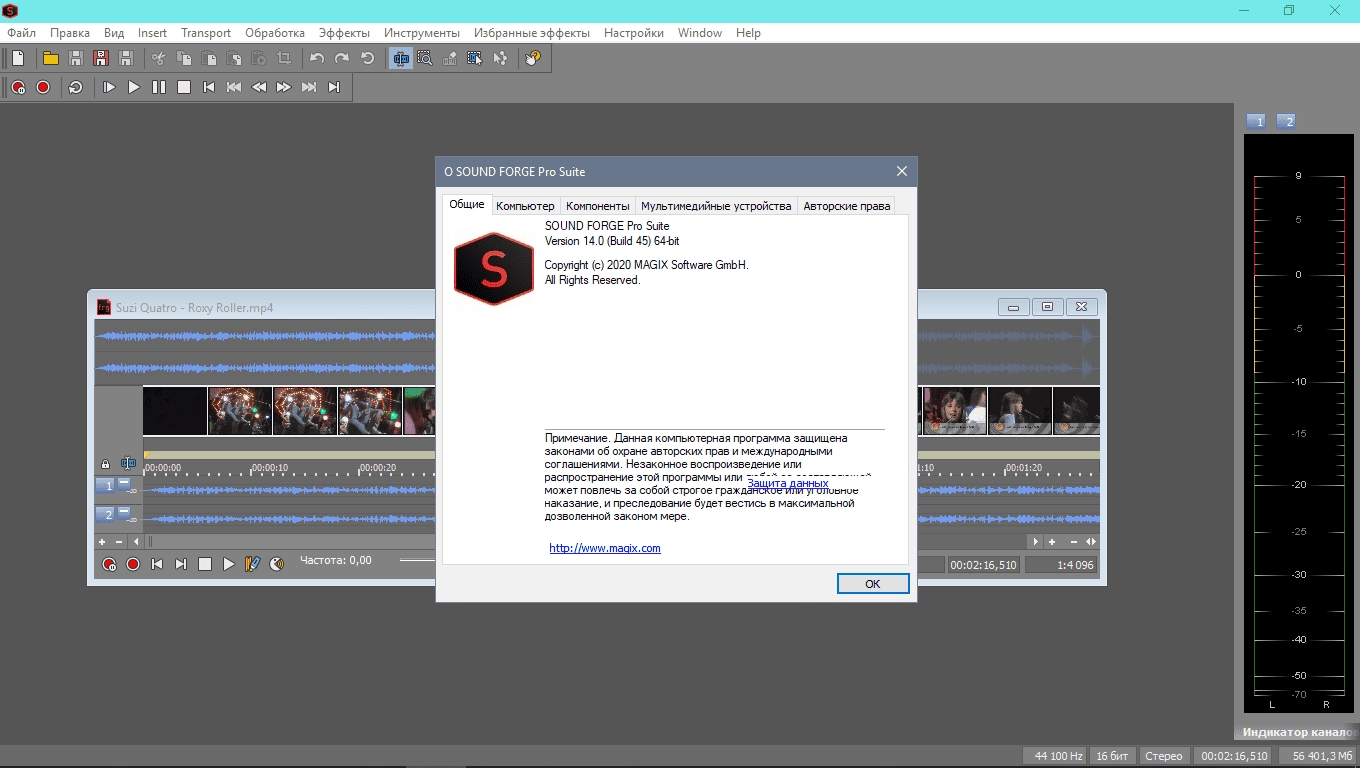The height and width of the screenshot is (768, 1360).
Task: Switch to the Компьютер tab in About dialog
Action: pos(525,206)
